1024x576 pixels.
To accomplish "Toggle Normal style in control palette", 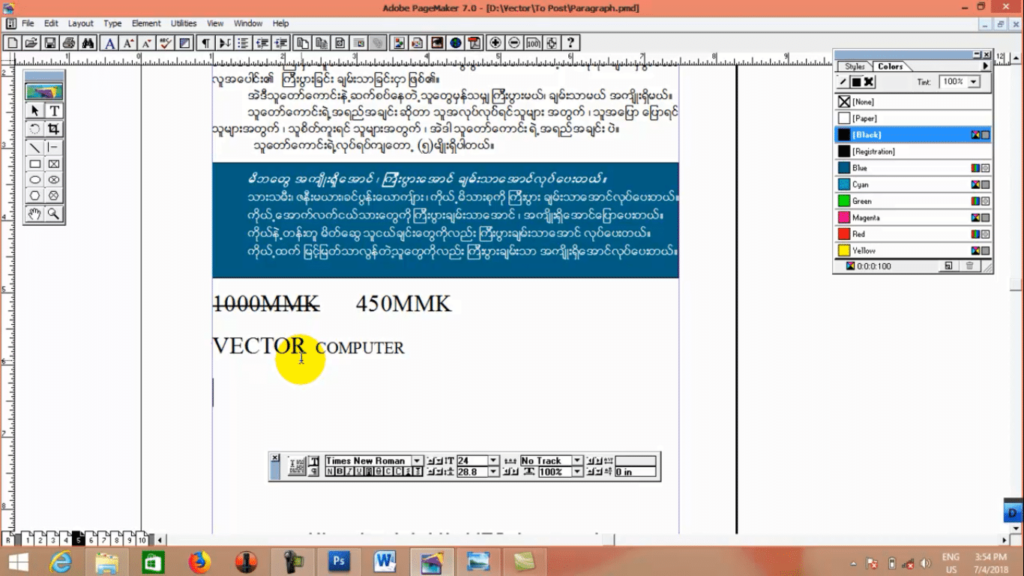I will (x=330, y=472).
